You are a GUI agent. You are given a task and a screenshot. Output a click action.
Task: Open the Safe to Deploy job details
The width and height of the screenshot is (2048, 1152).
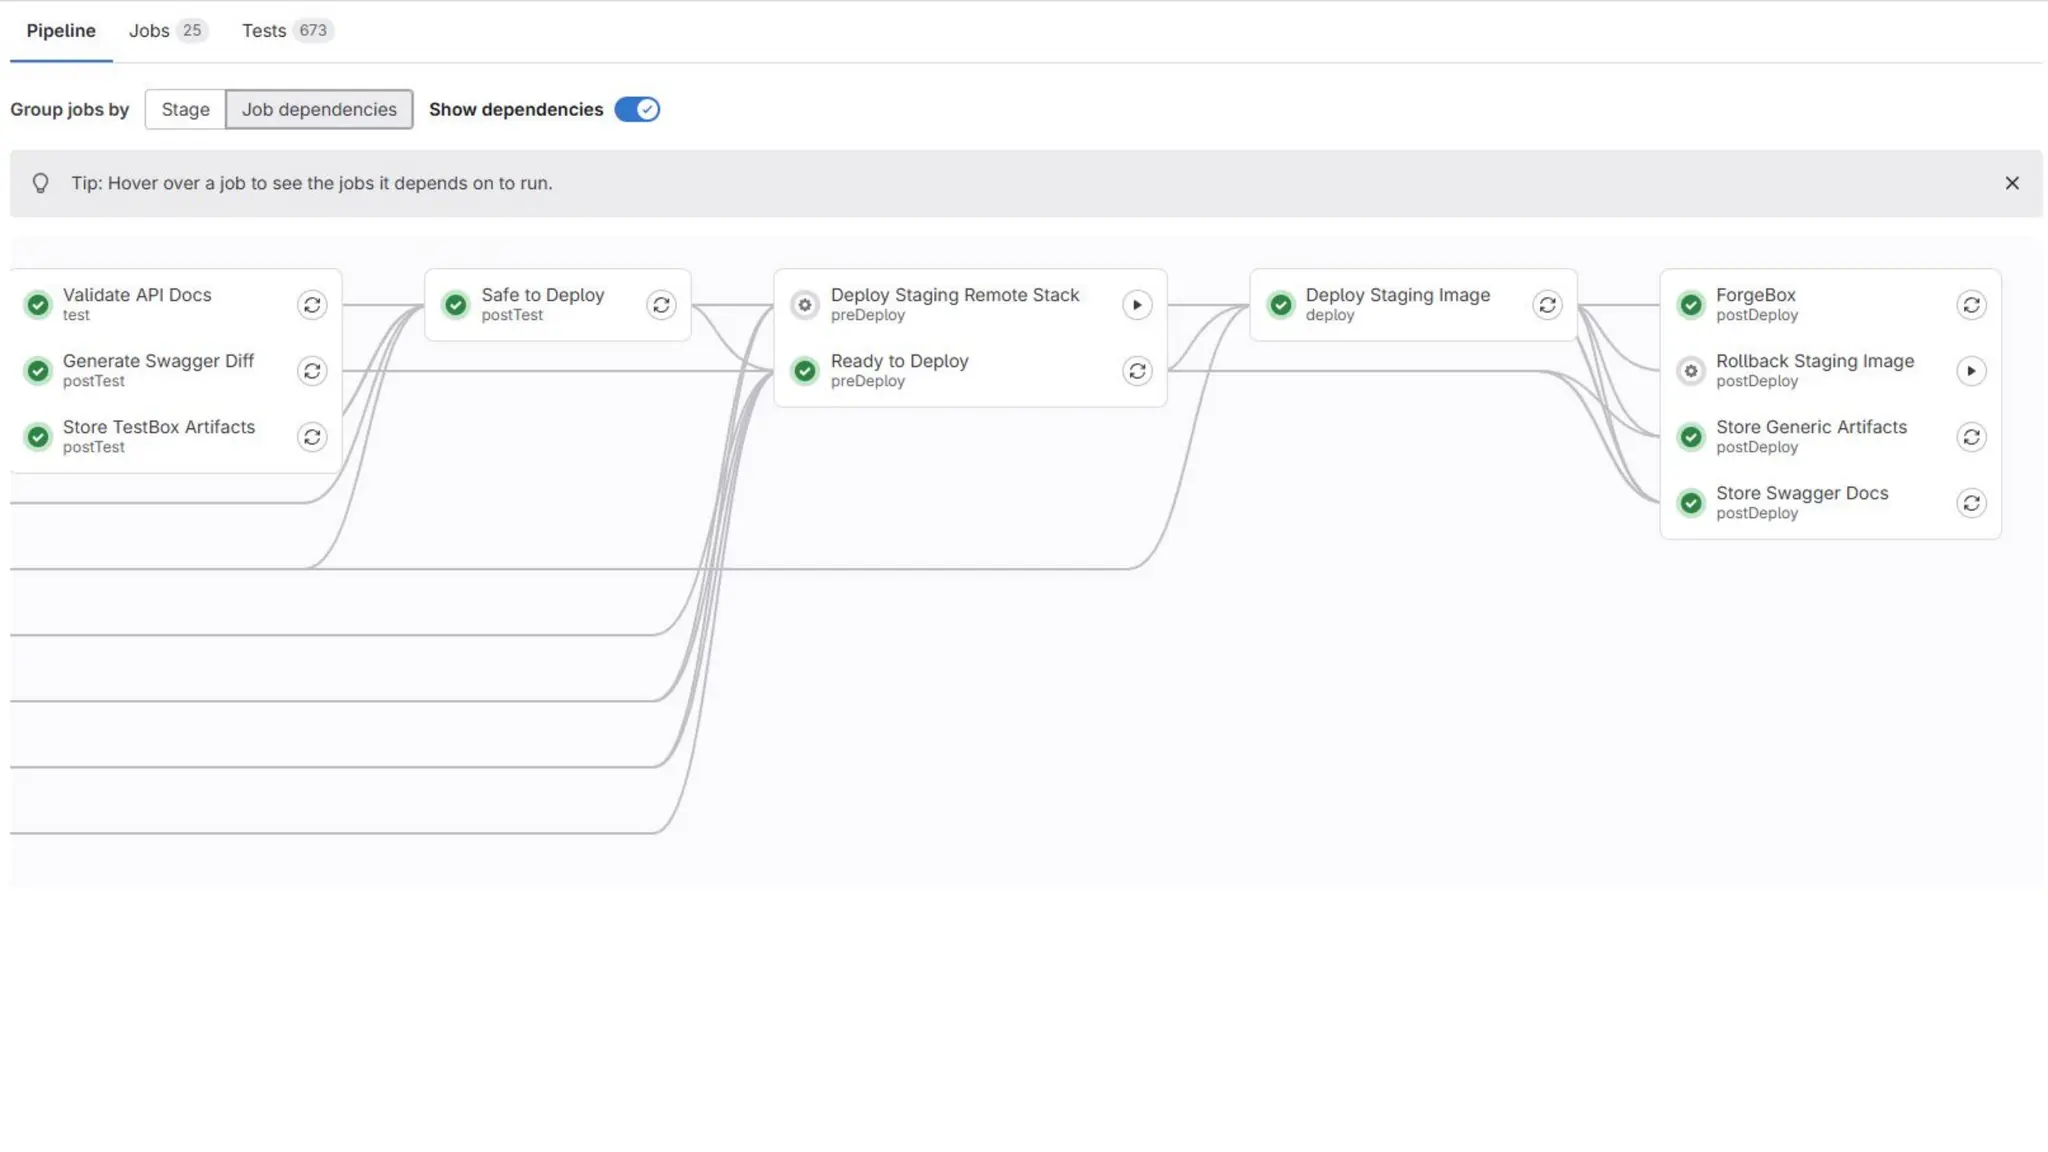[542, 304]
